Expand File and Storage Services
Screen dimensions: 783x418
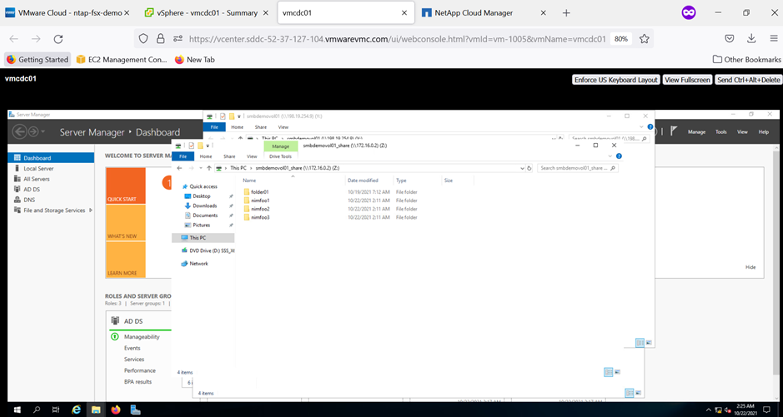[x=90, y=210]
